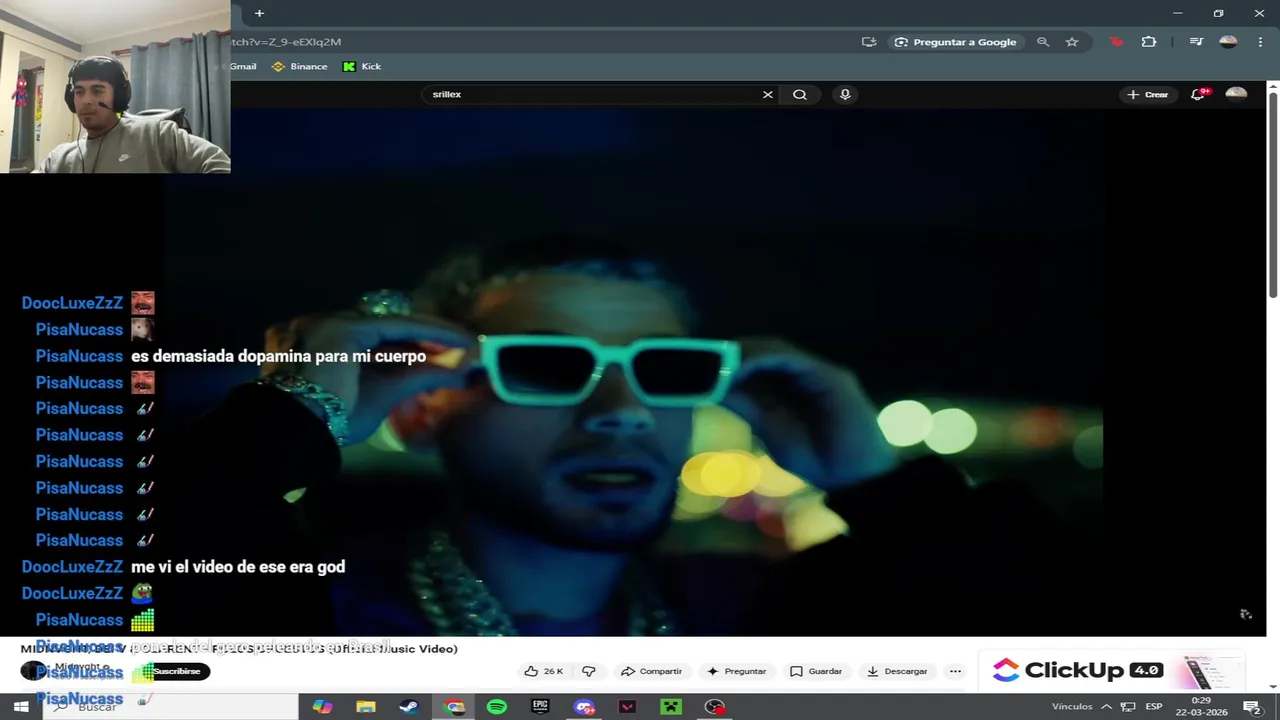Open Epic Games launcher from taskbar
Viewport: 1280px width, 720px height.
540,706
